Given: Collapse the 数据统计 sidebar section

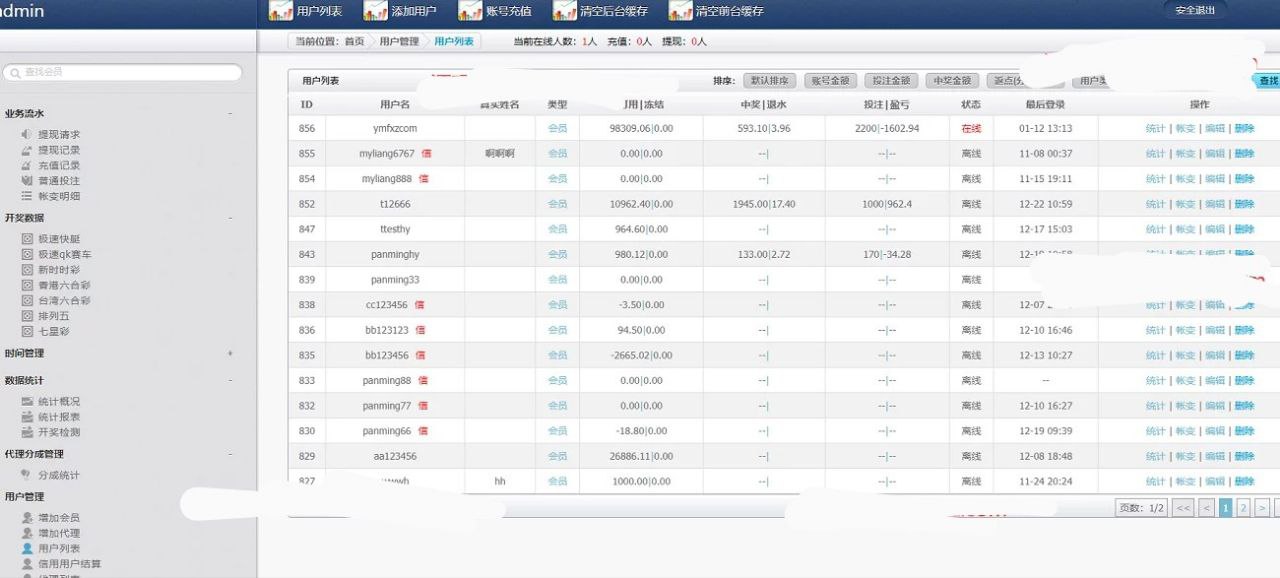Looking at the screenshot, I should pos(230,381).
